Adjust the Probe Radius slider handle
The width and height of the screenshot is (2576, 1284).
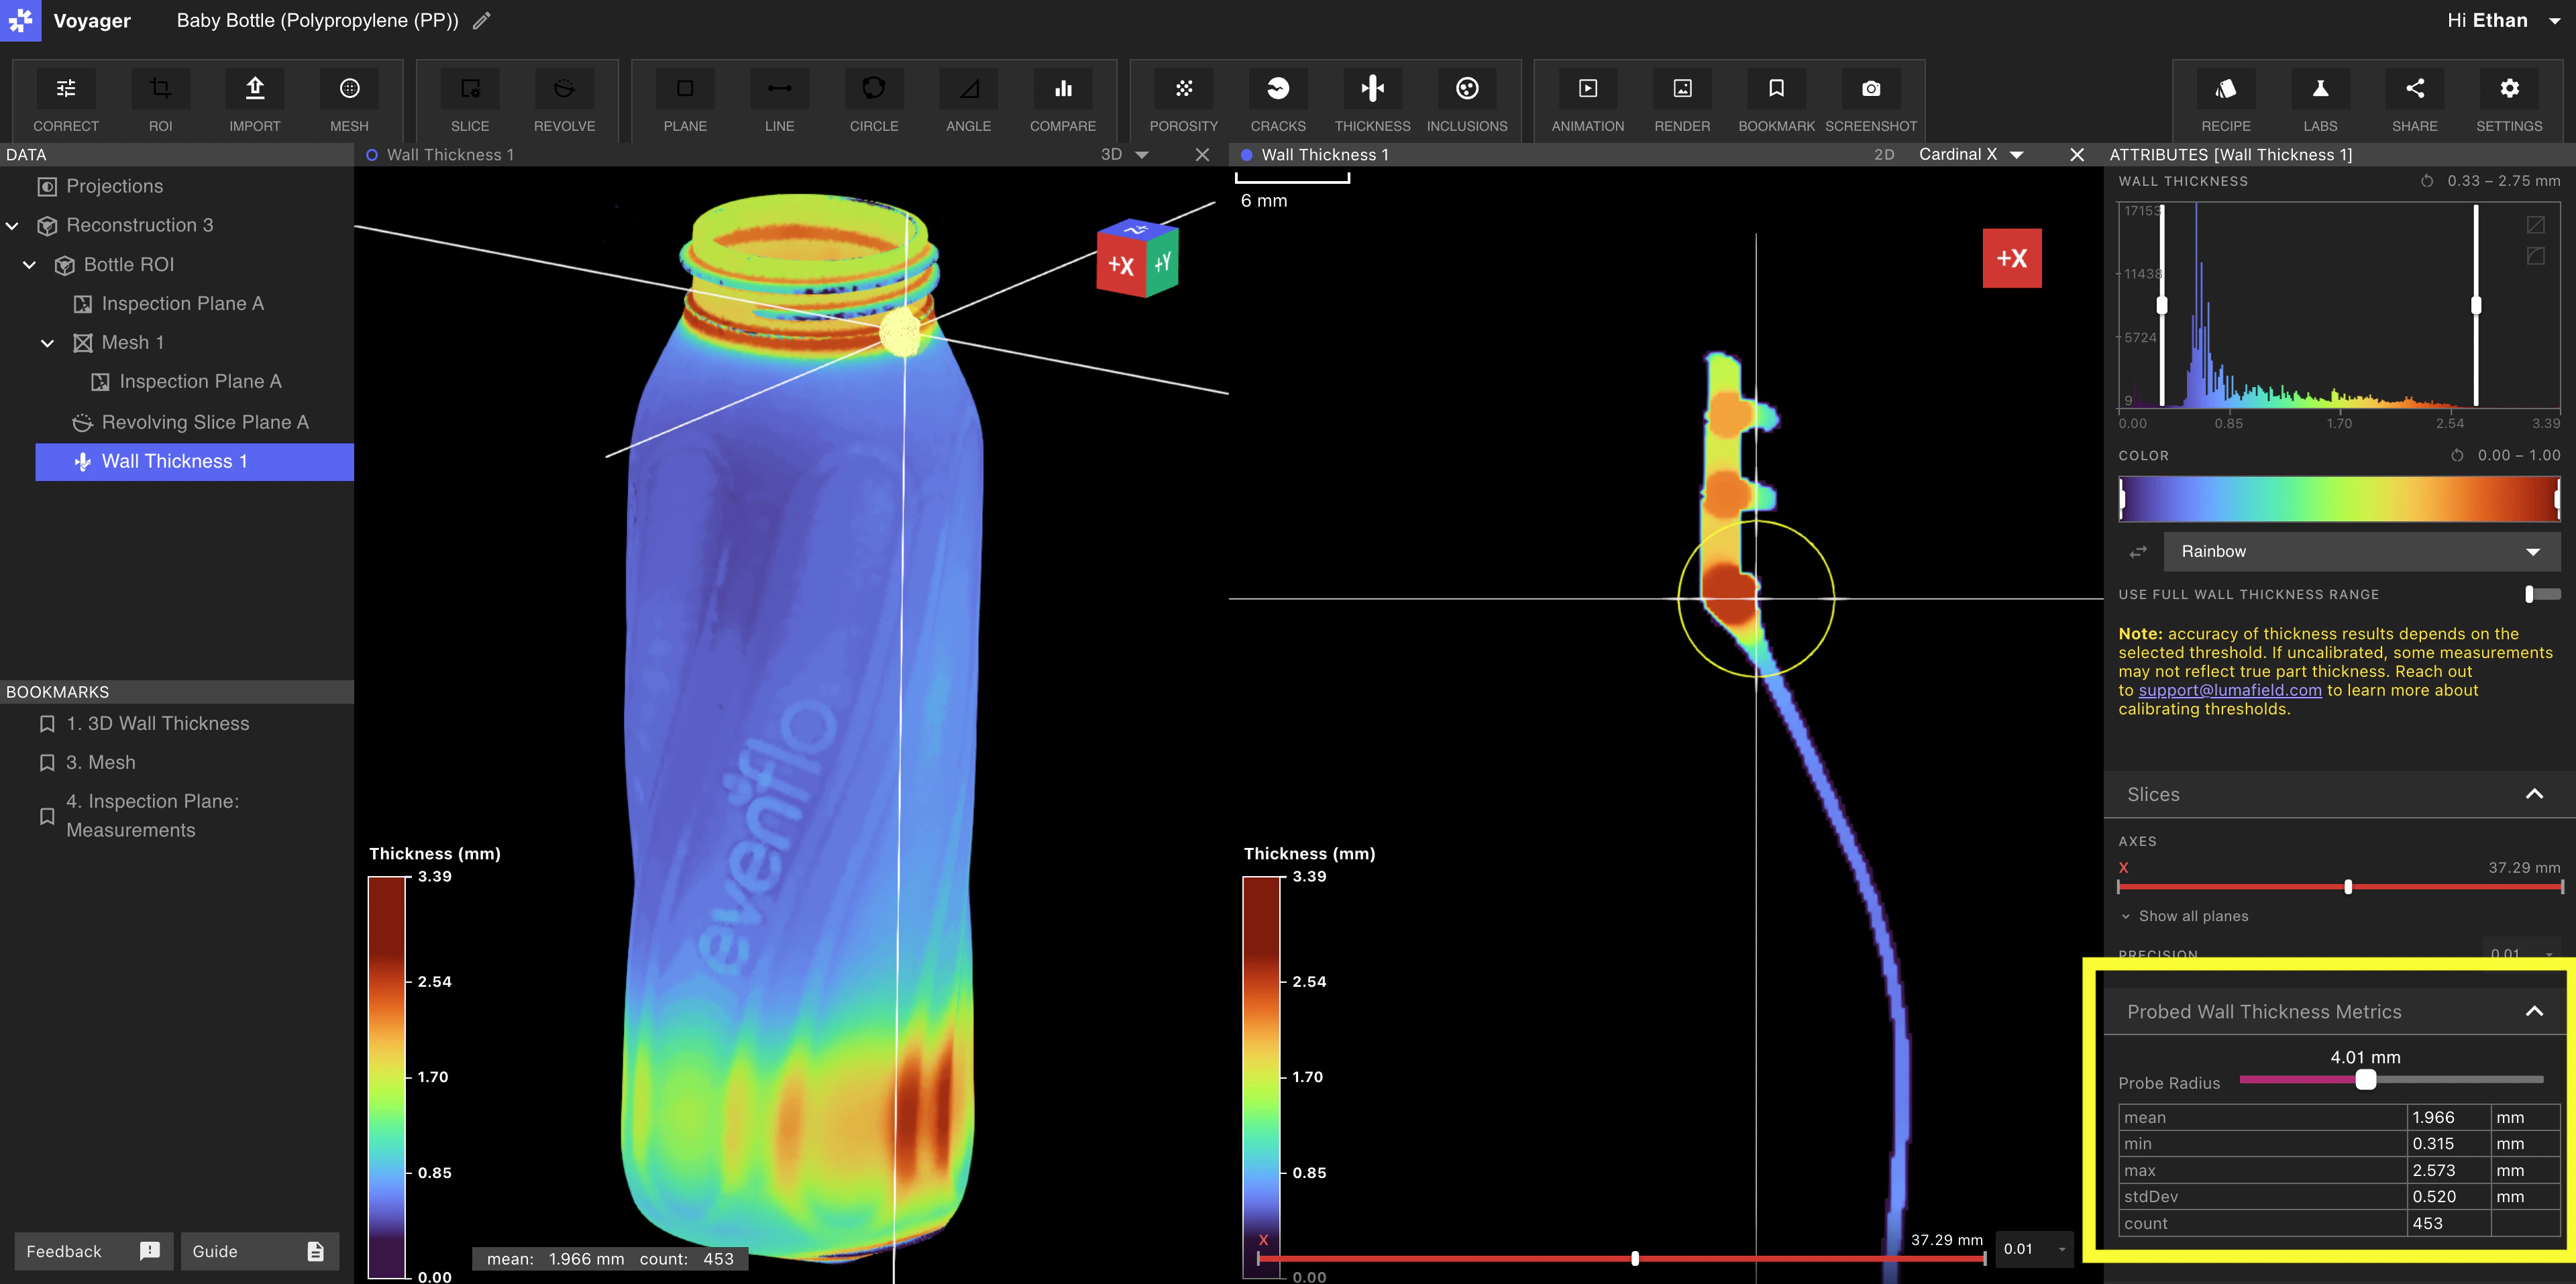pos(2365,1080)
